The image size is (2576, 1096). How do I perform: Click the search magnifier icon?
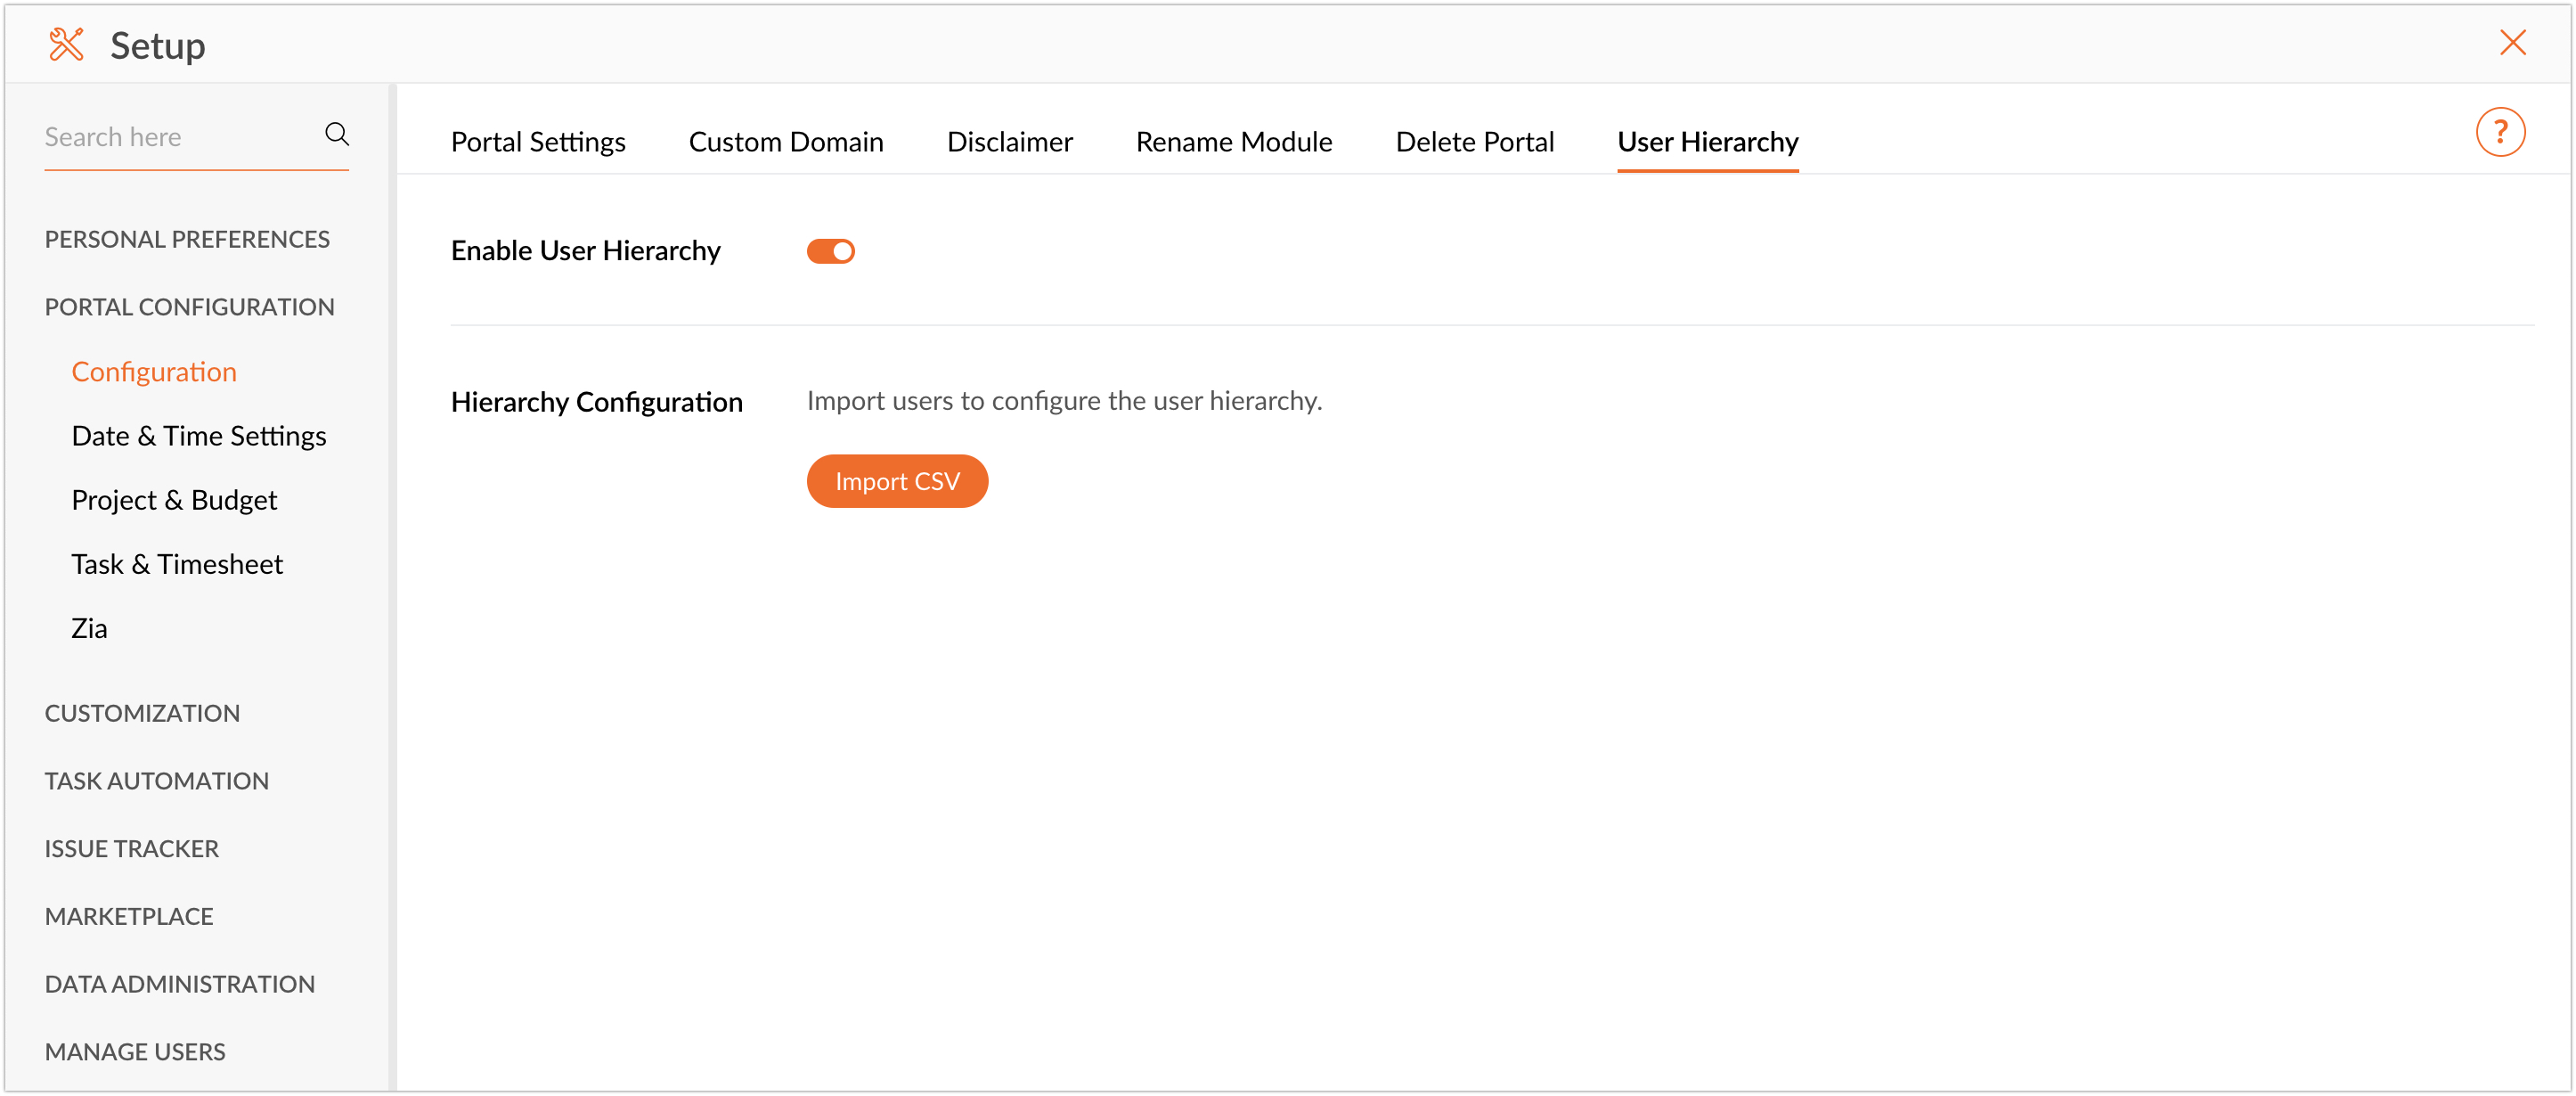point(337,134)
